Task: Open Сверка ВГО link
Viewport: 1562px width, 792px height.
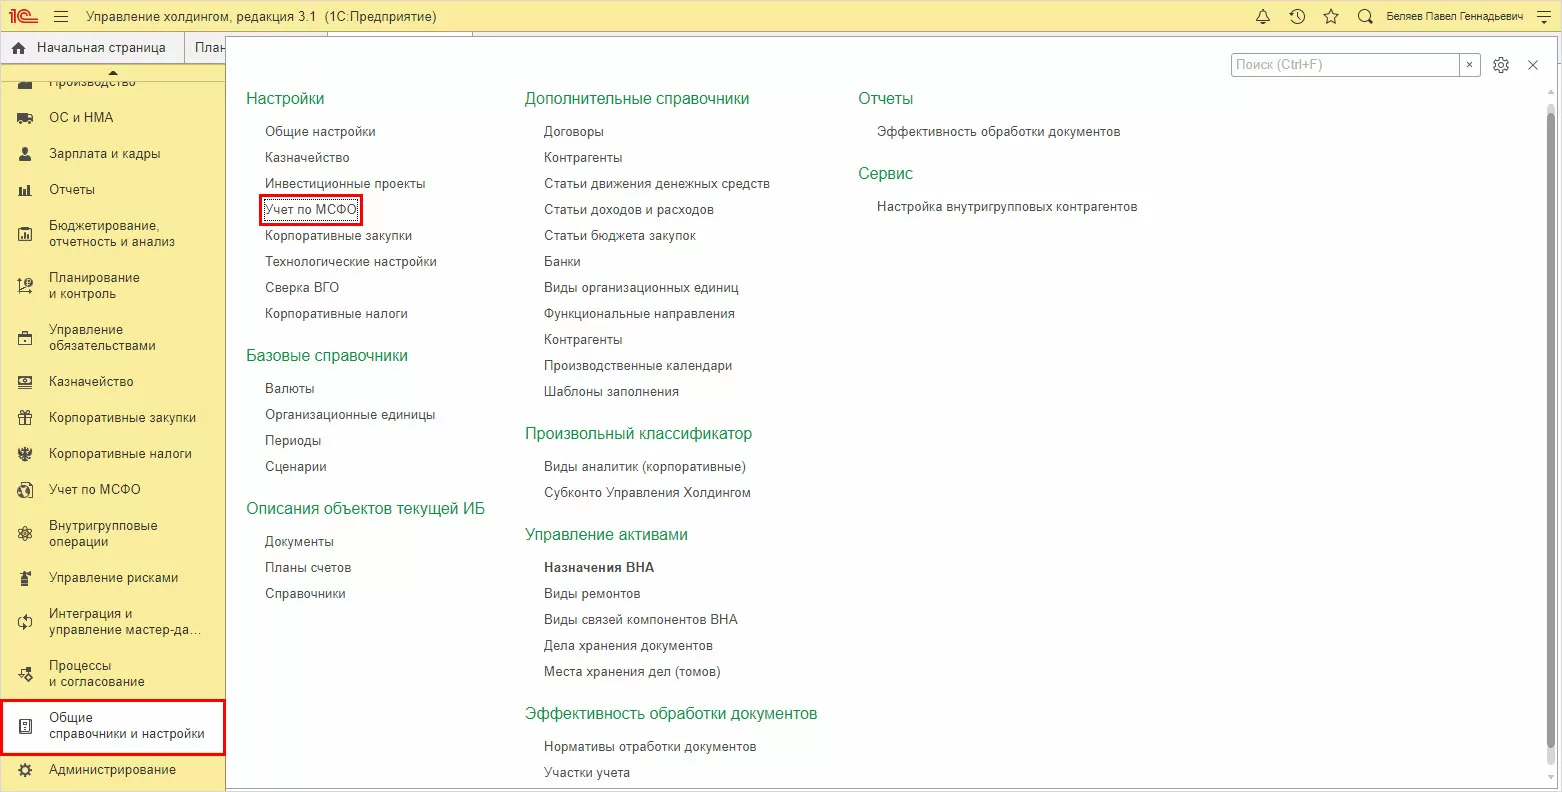Action: (x=302, y=287)
